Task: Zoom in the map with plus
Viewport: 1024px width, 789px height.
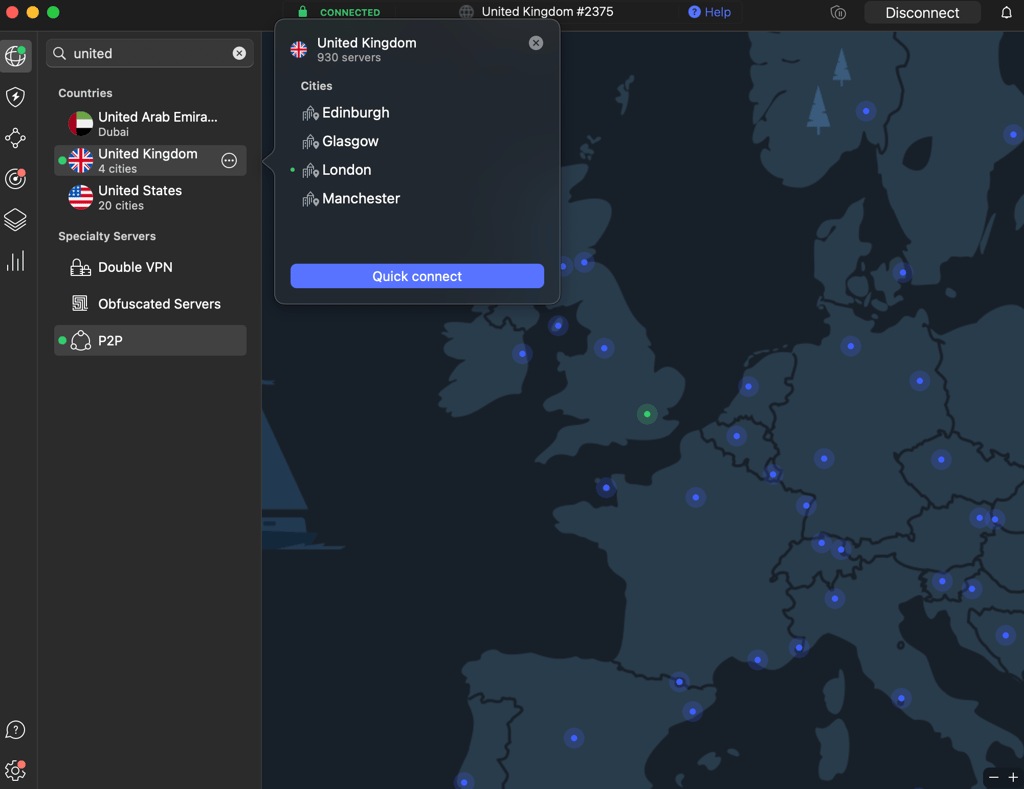Action: pyautogui.click(x=1013, y=777)
